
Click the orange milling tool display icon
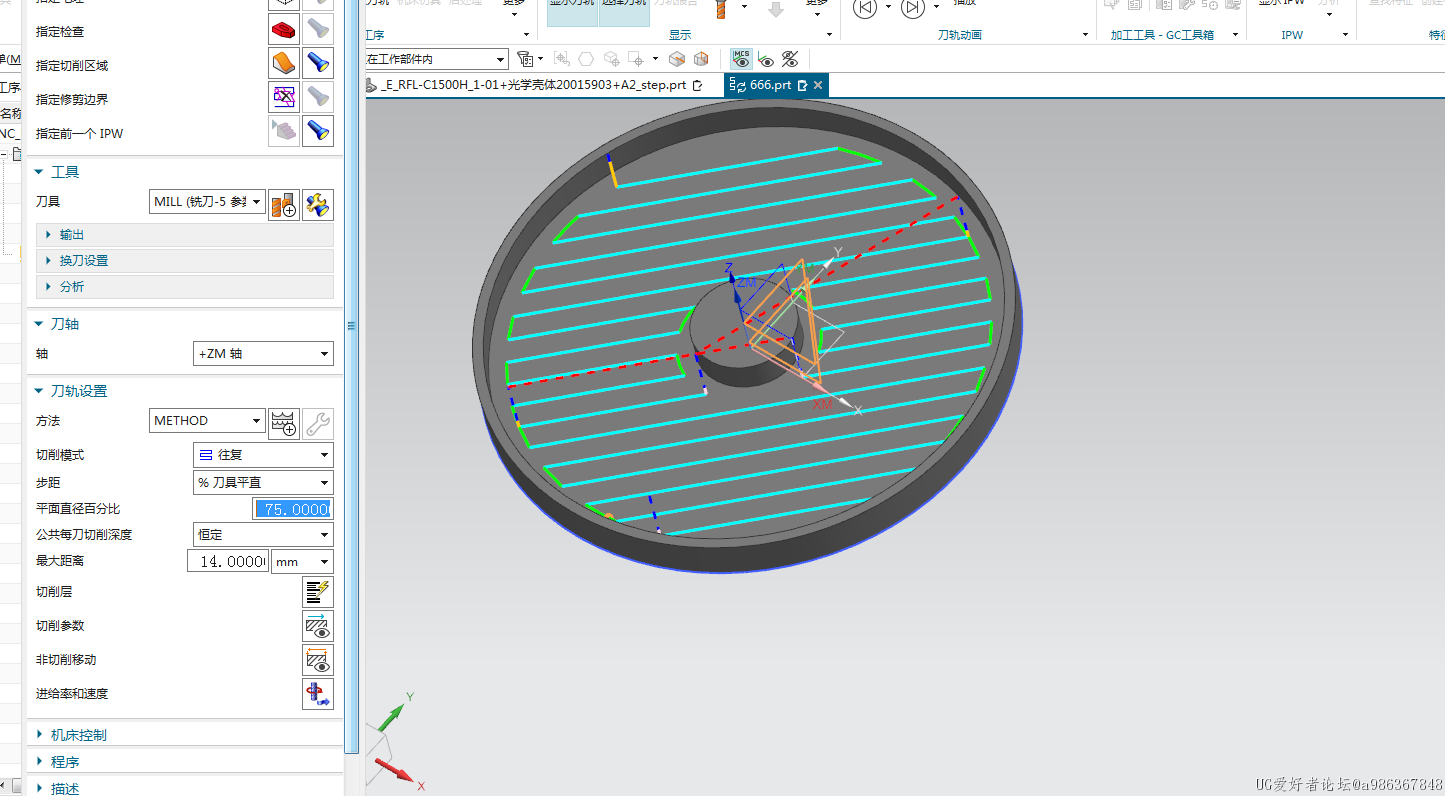(721, 8)
